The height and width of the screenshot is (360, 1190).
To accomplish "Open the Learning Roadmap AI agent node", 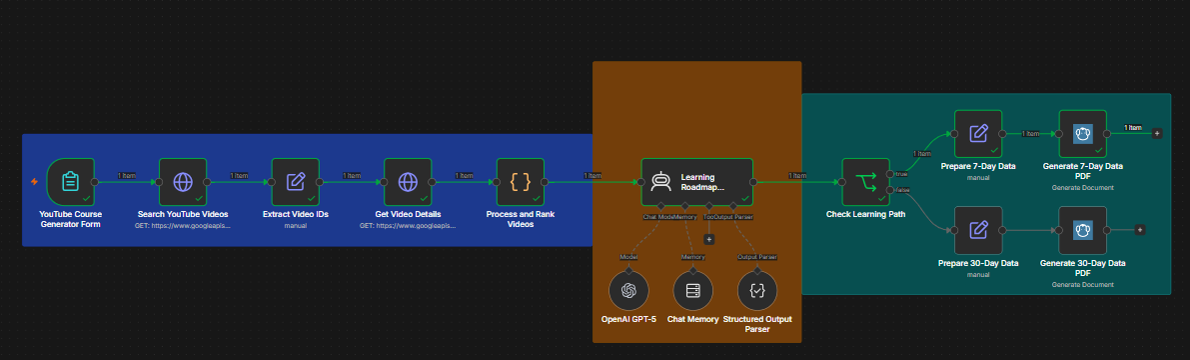I will [697, 182].
